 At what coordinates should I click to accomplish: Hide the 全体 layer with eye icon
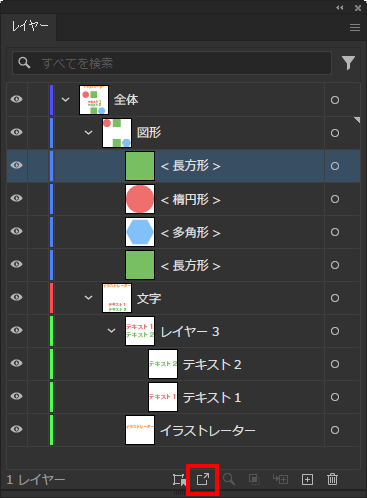[x=16, y=99]
